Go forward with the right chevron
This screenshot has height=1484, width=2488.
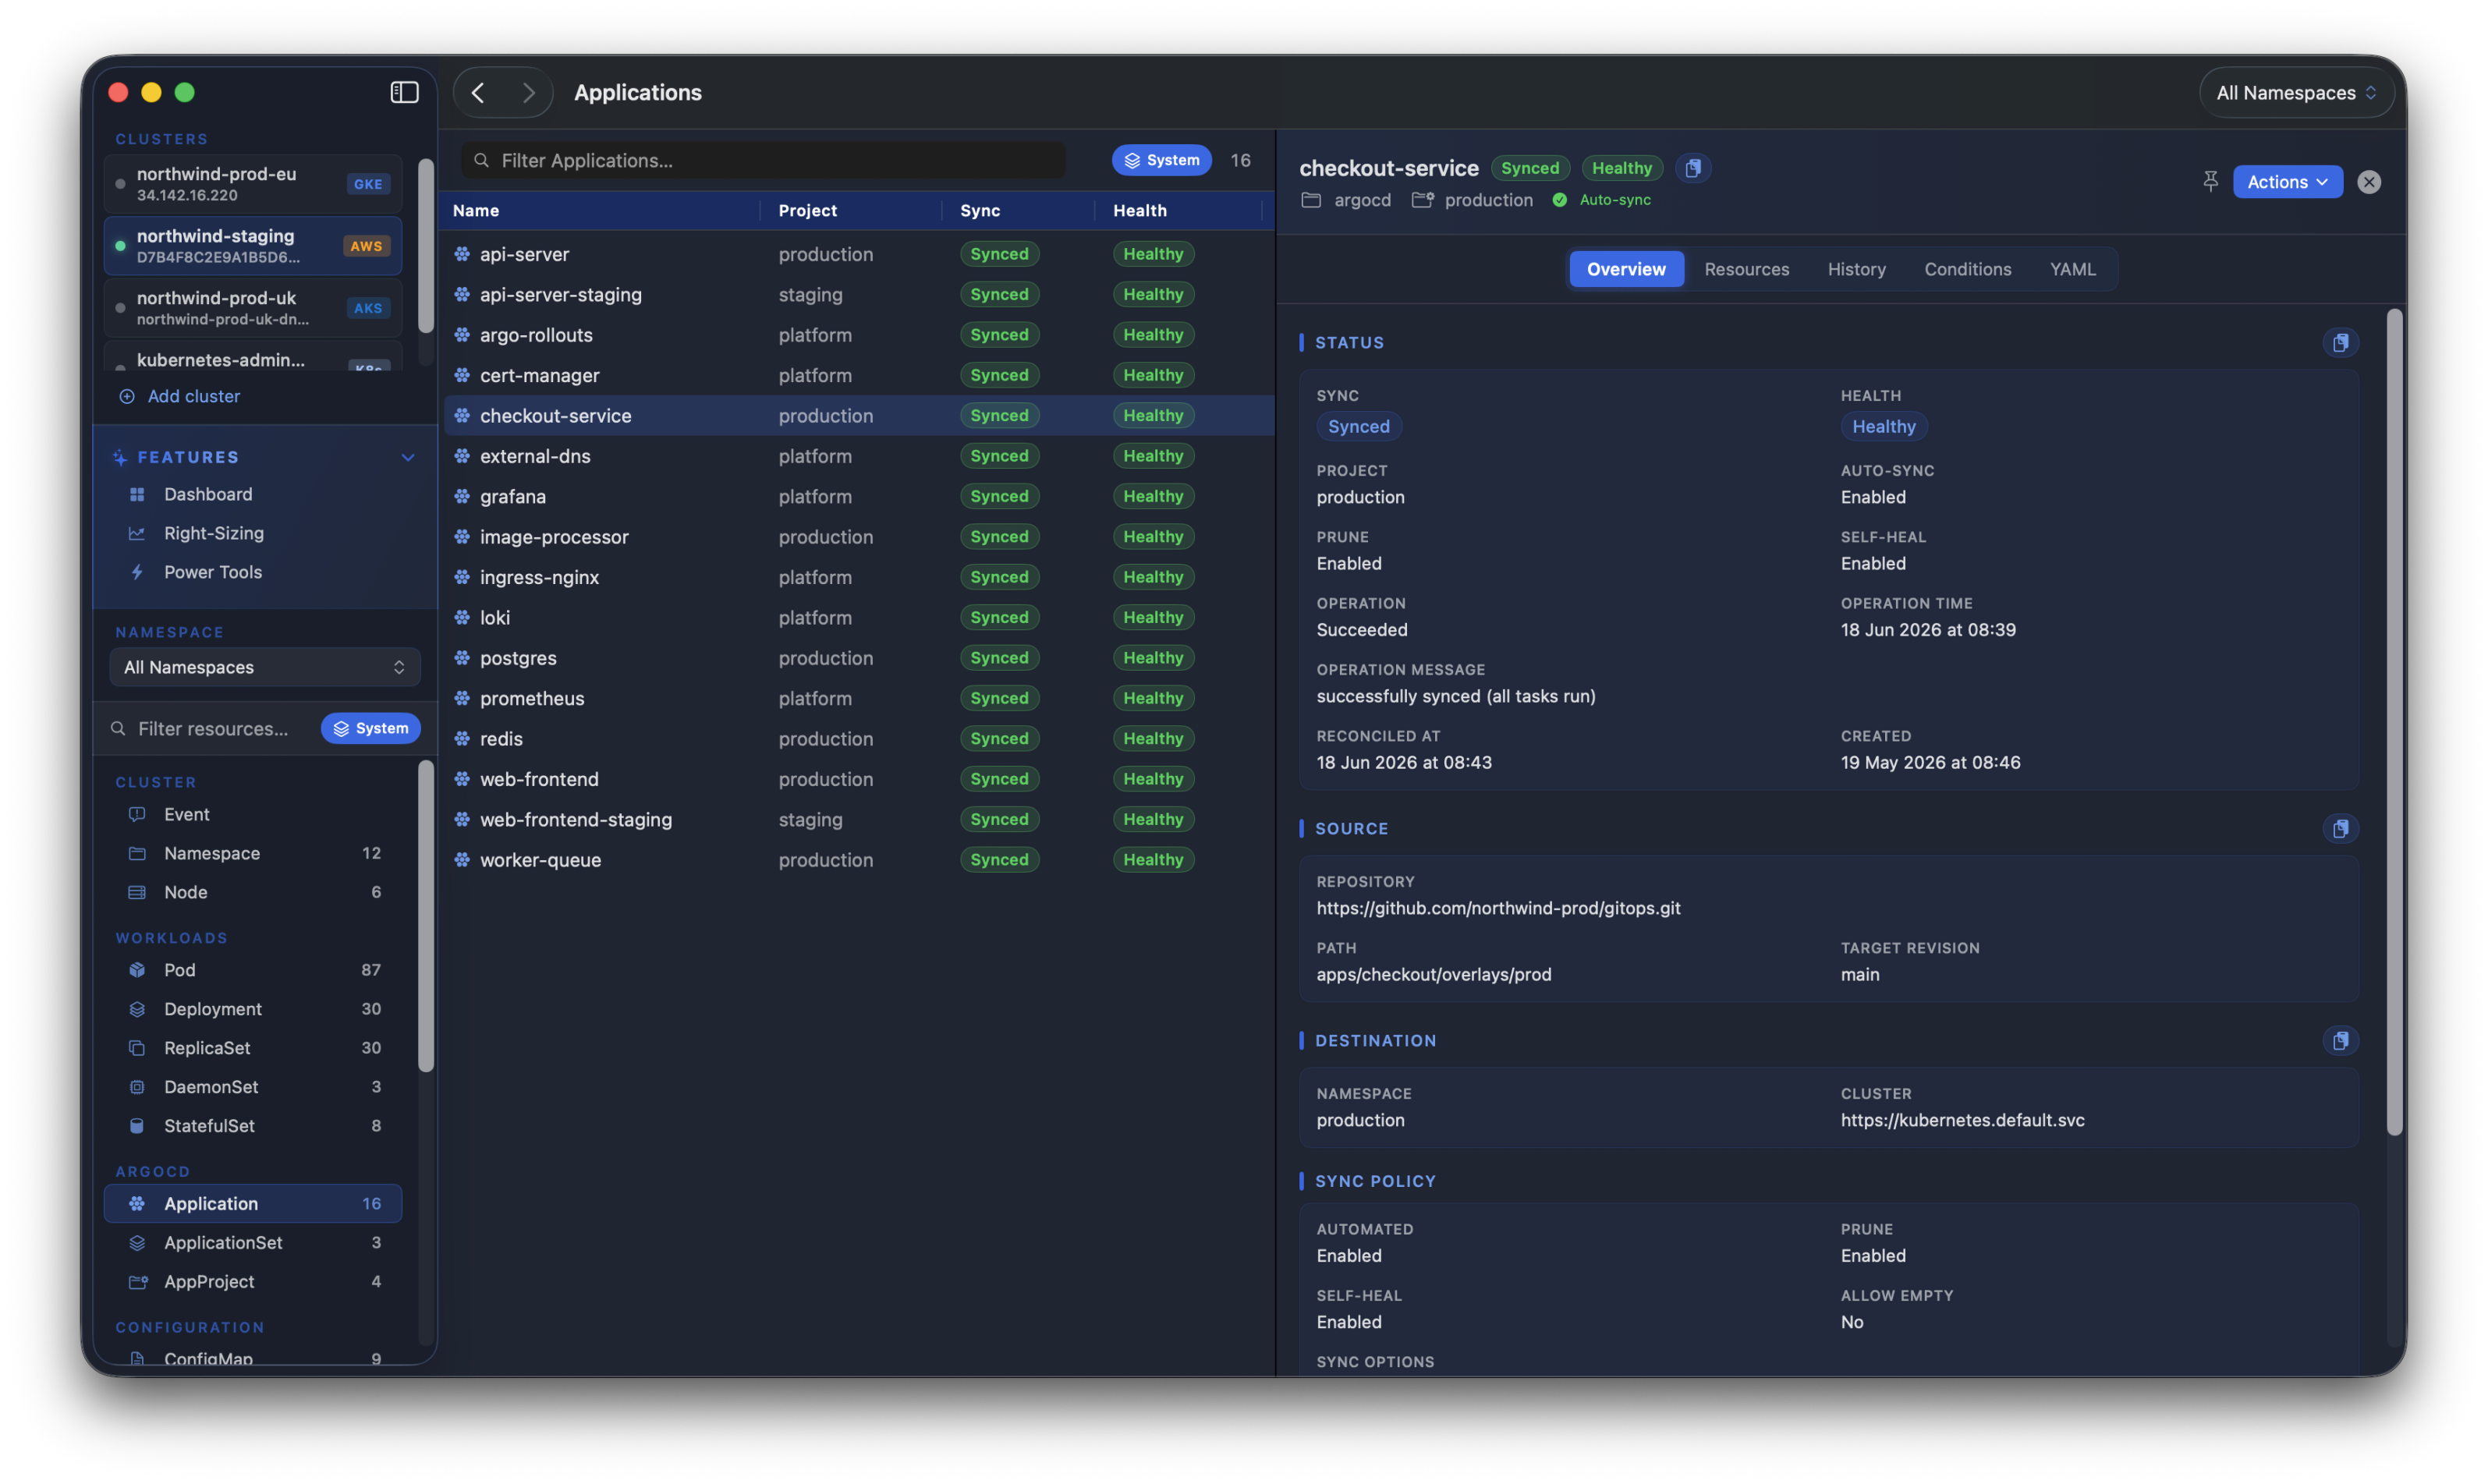[528, 92]
